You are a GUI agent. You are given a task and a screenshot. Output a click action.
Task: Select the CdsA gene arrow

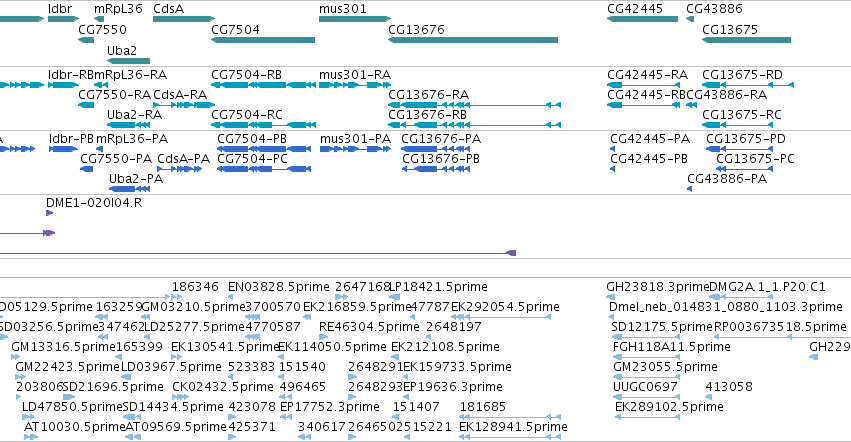coord(184,19)
